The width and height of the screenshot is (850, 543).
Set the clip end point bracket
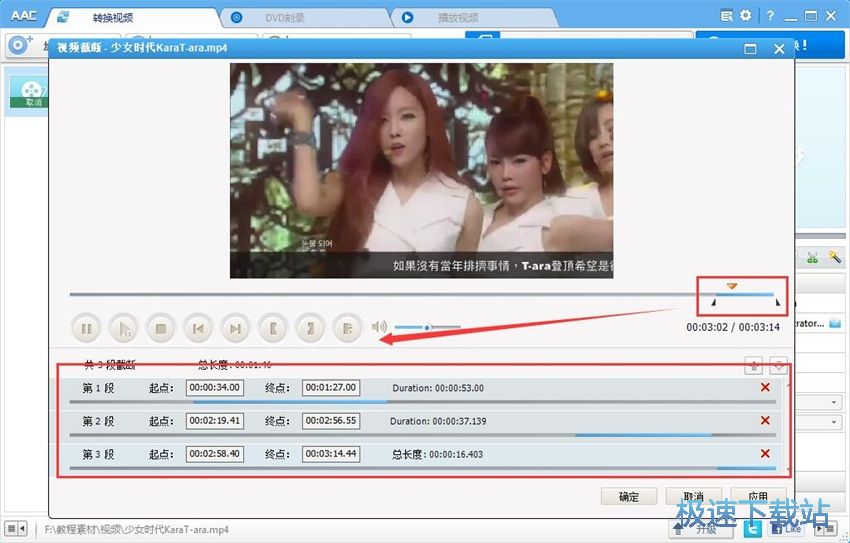pyautogui.click(x=310, y=328)
